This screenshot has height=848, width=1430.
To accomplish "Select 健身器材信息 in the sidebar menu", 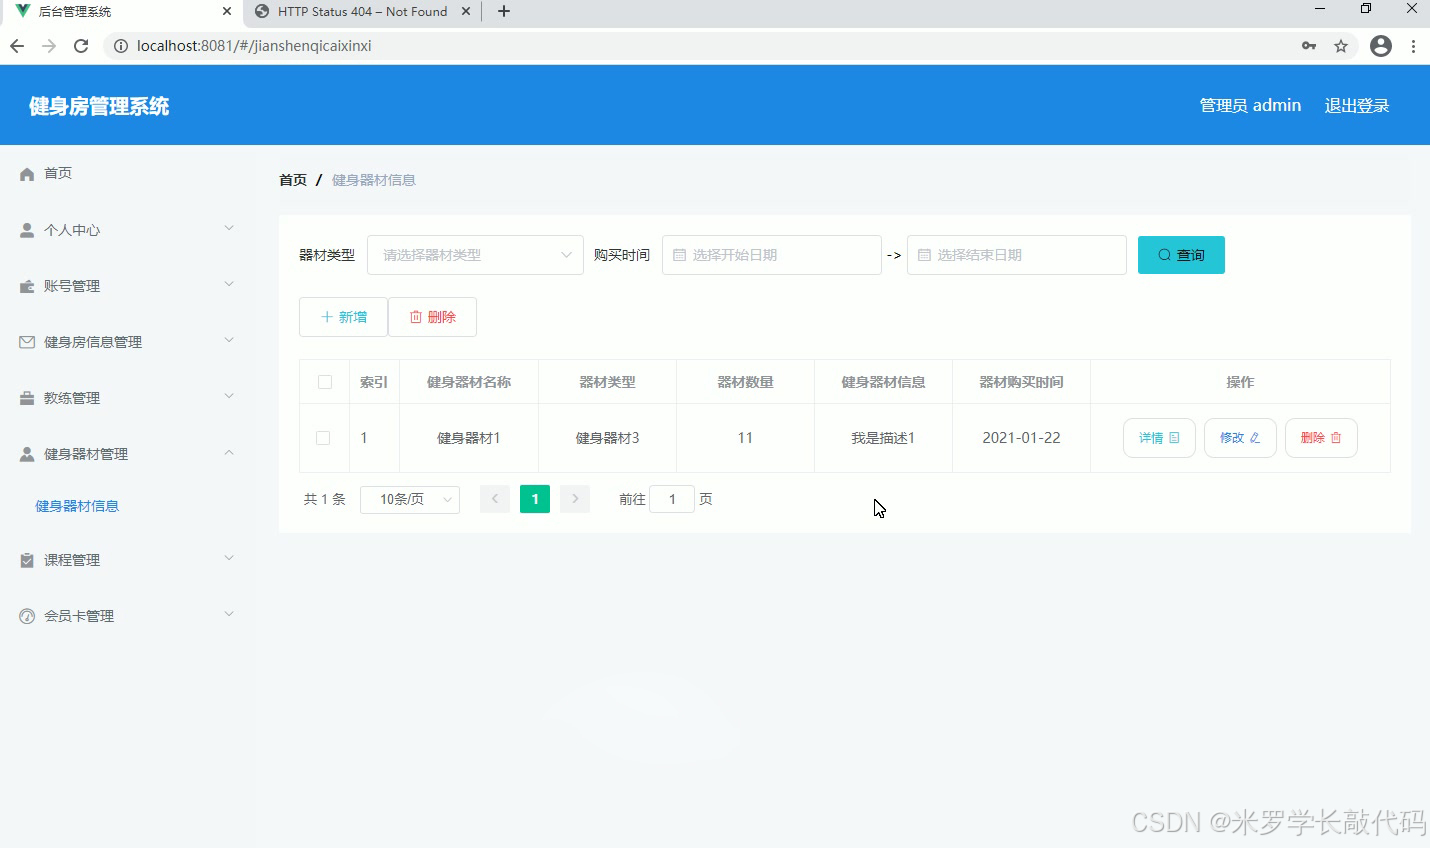I will point(77,505).
